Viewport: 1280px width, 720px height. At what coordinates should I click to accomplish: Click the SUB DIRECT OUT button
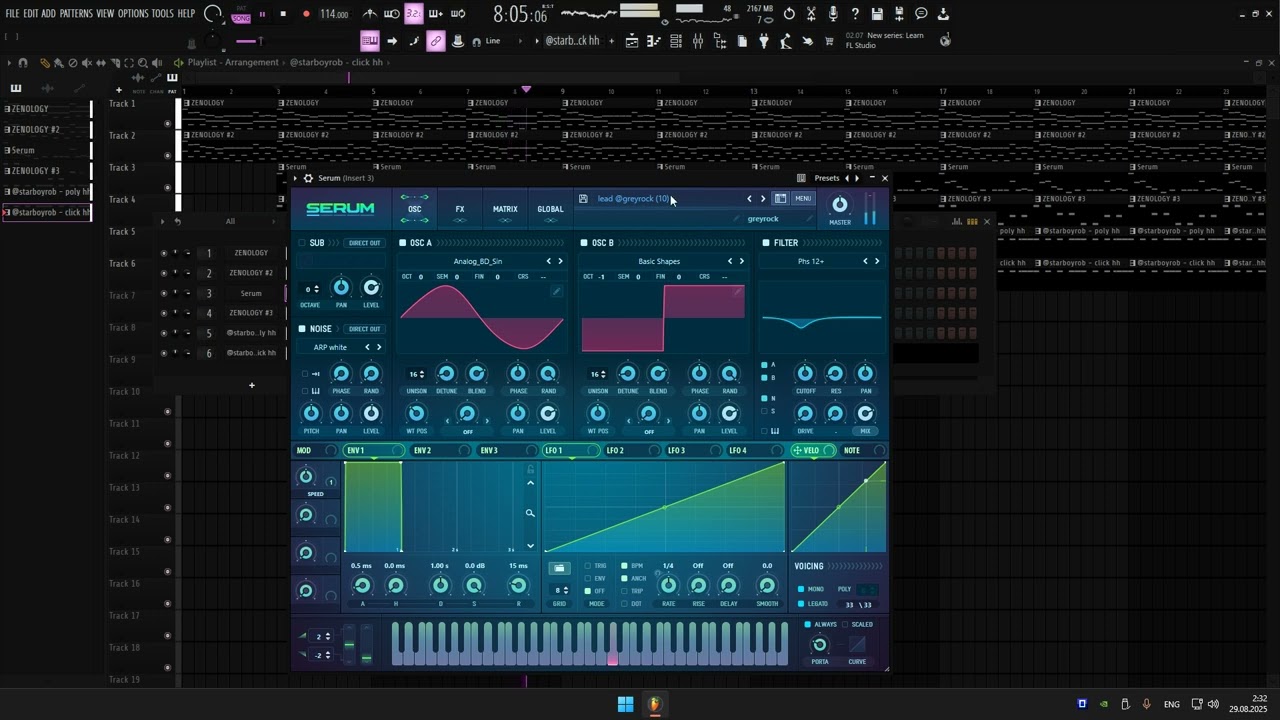tap(364, 243)
